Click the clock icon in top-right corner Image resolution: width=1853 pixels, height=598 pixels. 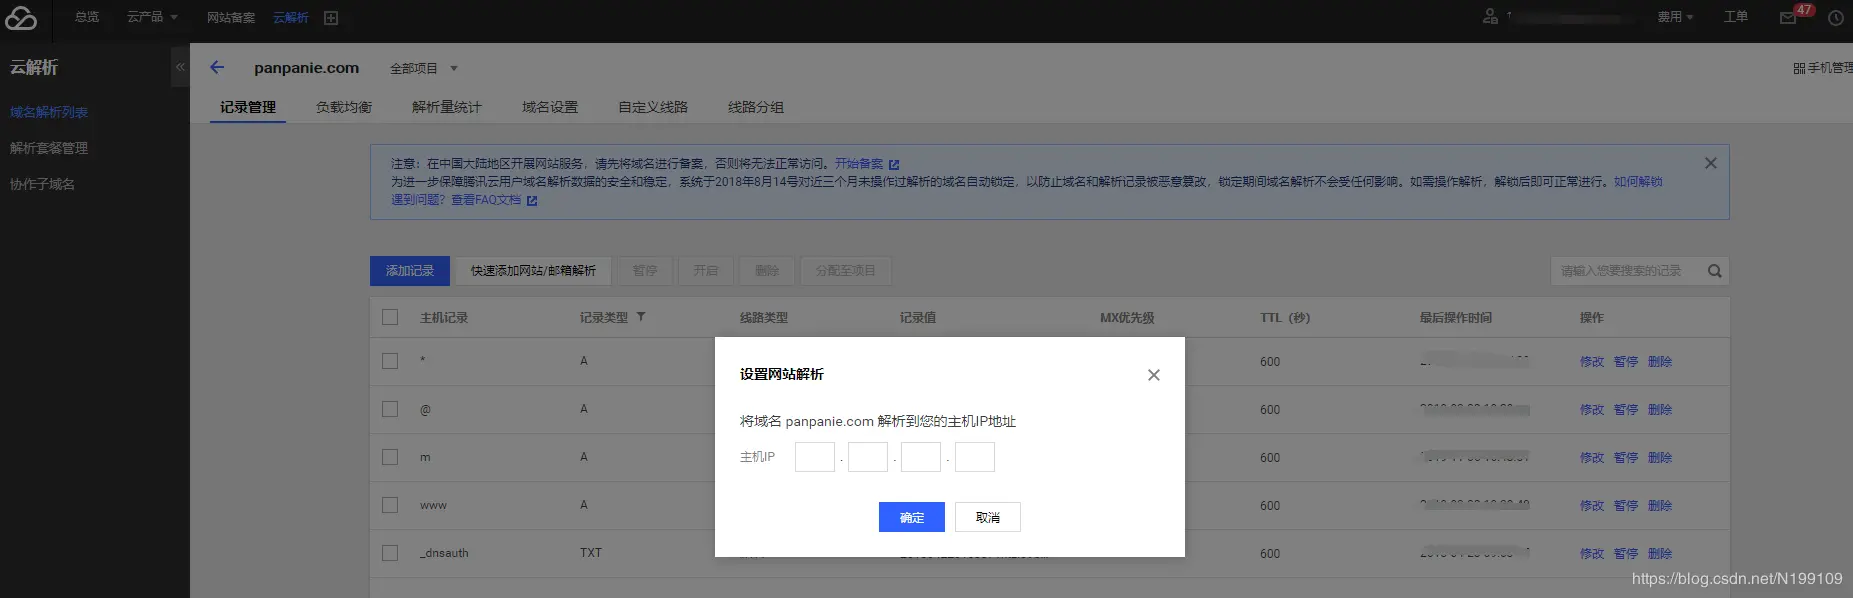[1836, 18]
